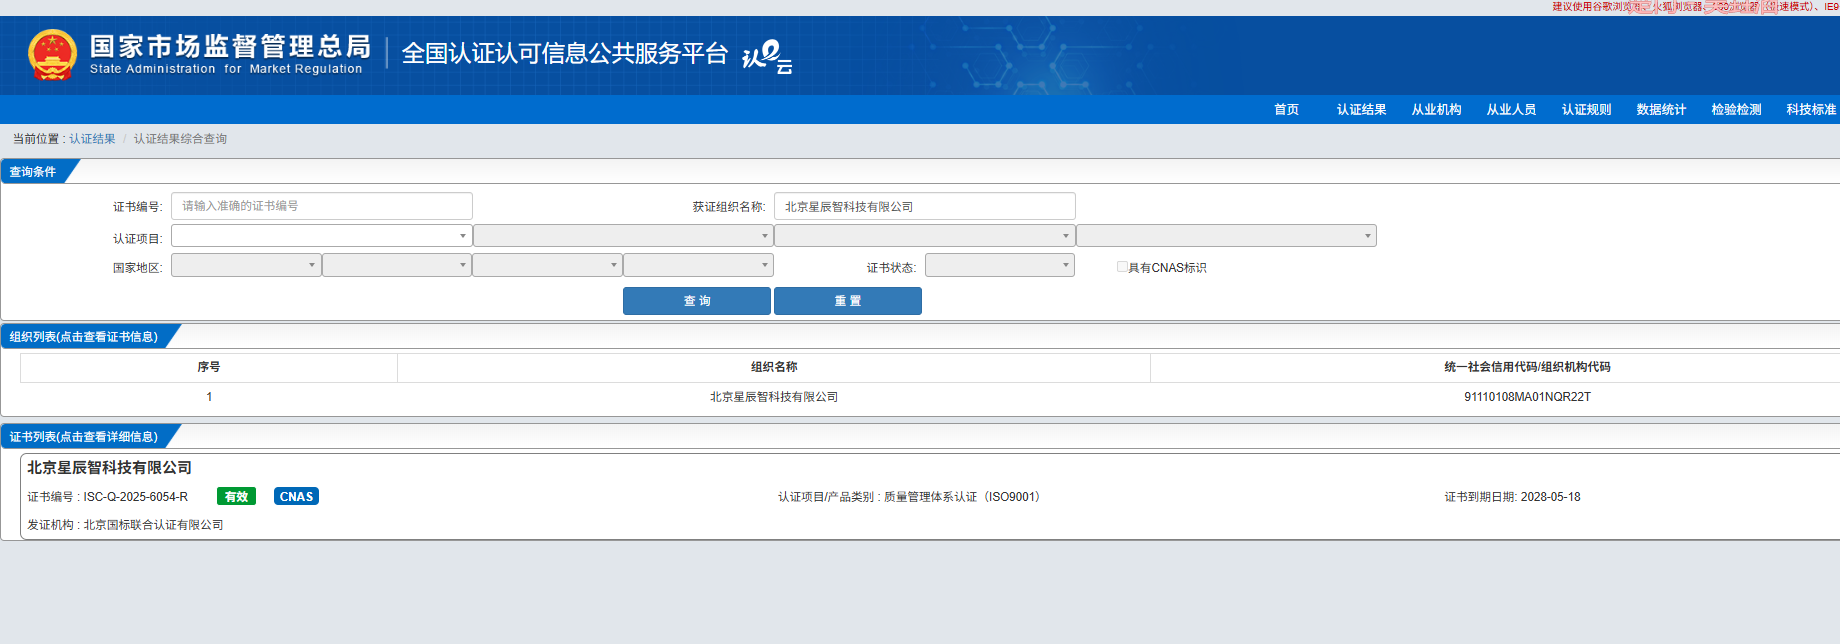
Task: Open the fourth 认证项目 dropdown
Action: (1226, 236)
